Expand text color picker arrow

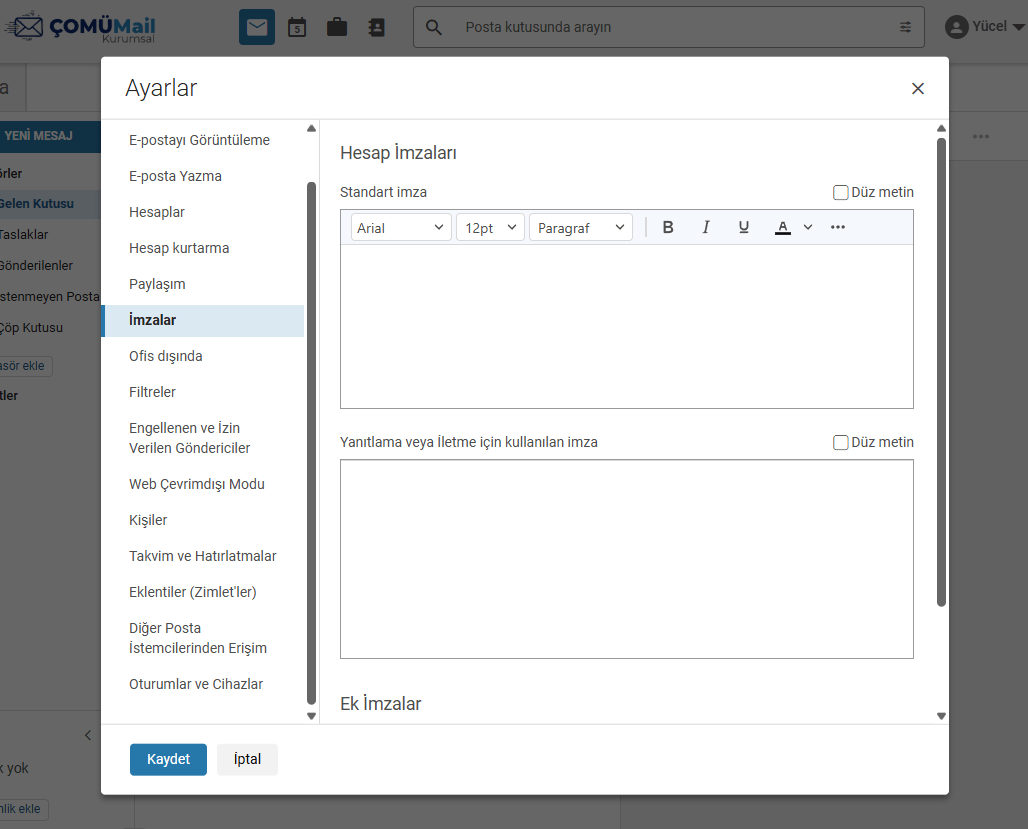[808, 227]
